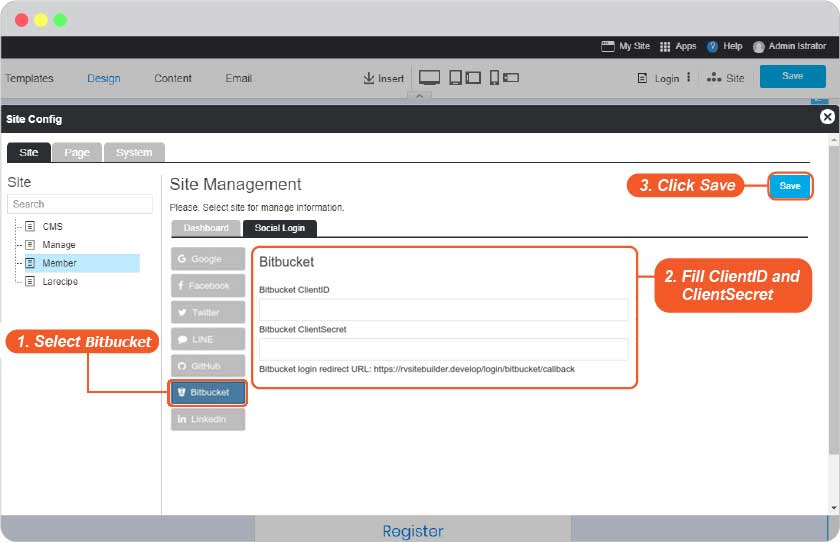The image size is (840, 542).
Task: Switch to the System tab
Action: (134, 153)
